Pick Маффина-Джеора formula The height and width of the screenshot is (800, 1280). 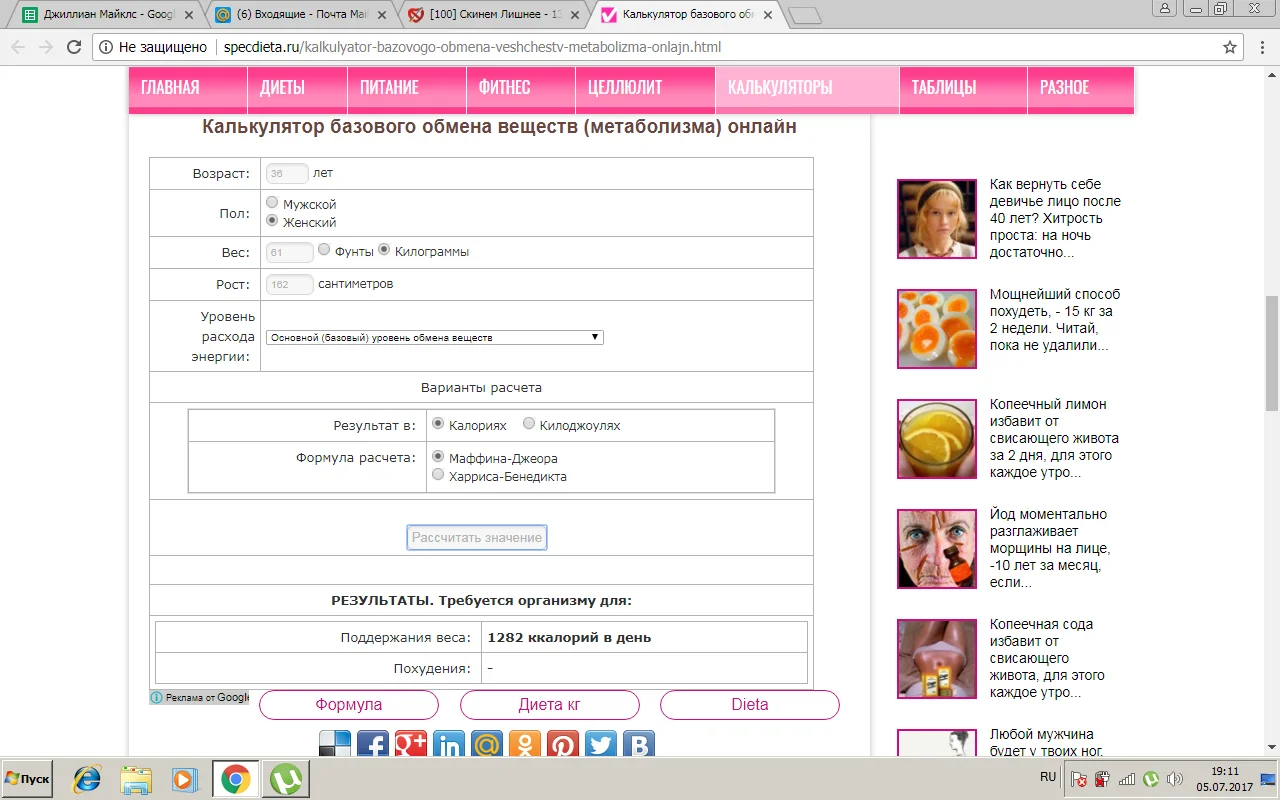[x=438, y=457]
